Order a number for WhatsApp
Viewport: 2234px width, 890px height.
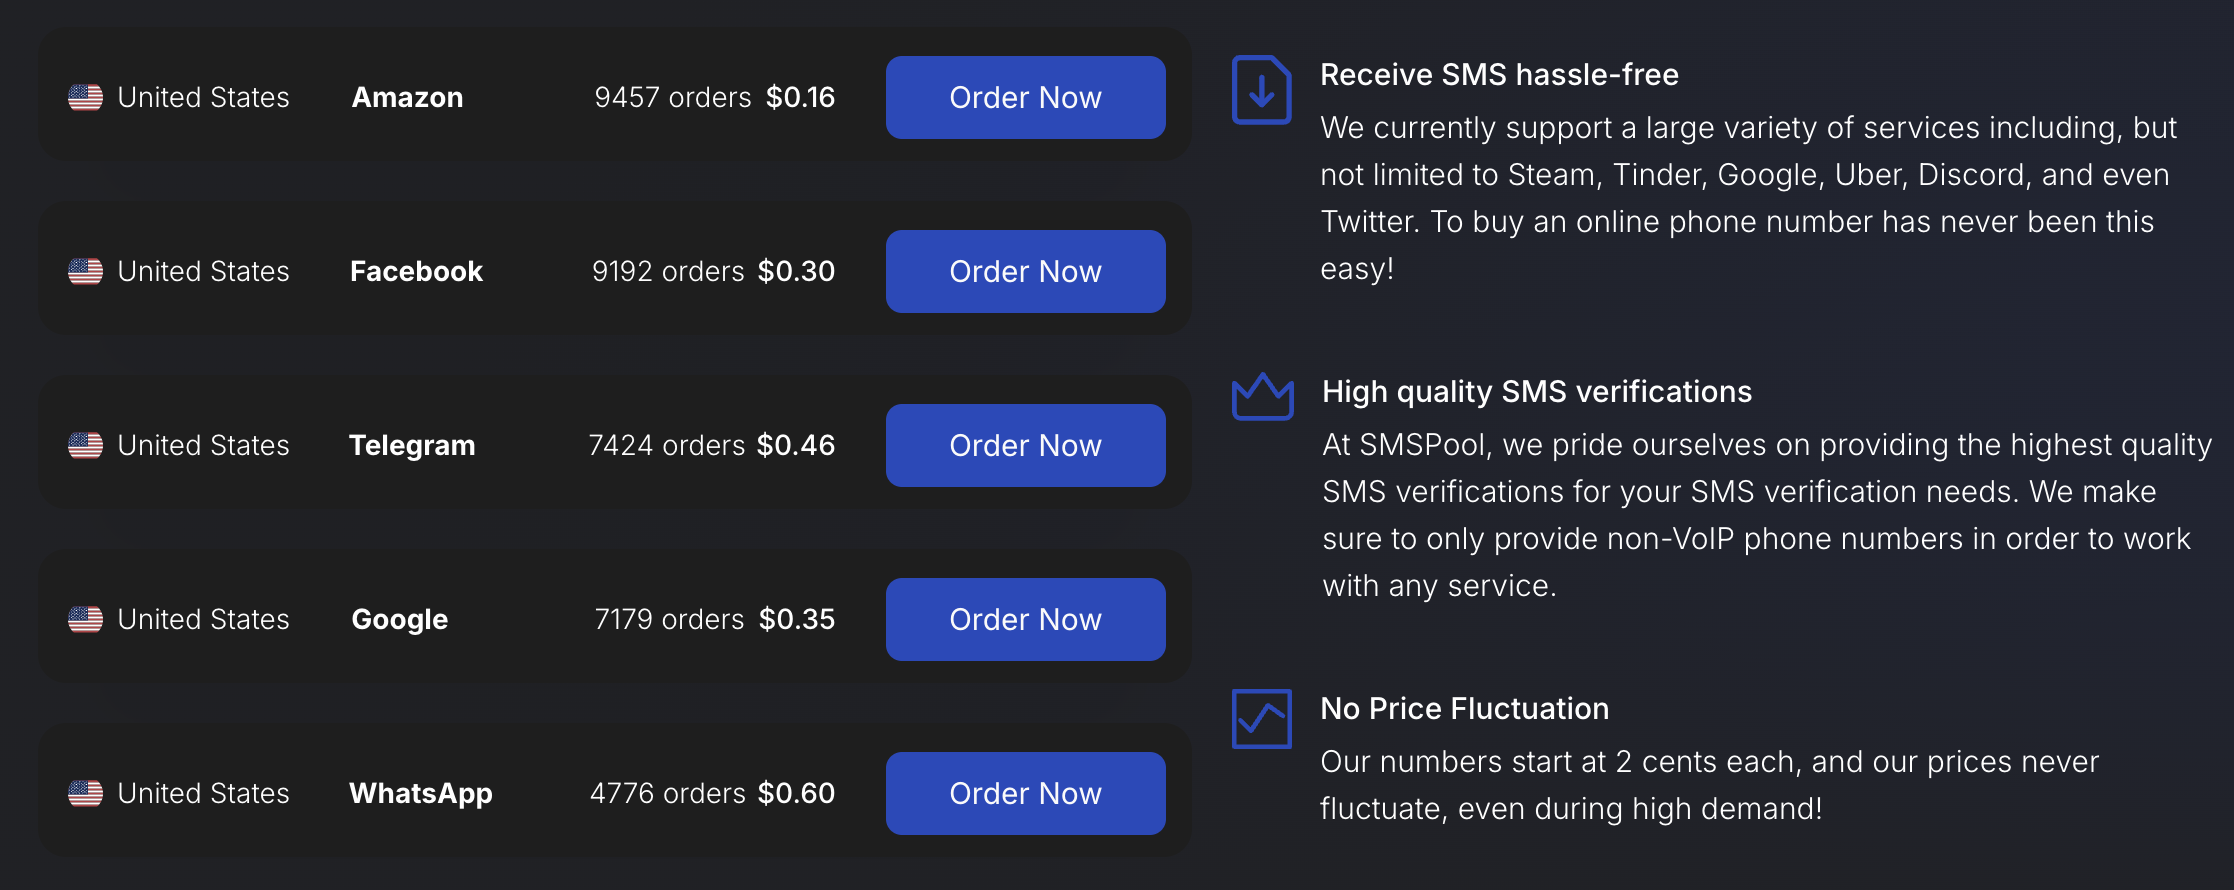pos(1025,793)
